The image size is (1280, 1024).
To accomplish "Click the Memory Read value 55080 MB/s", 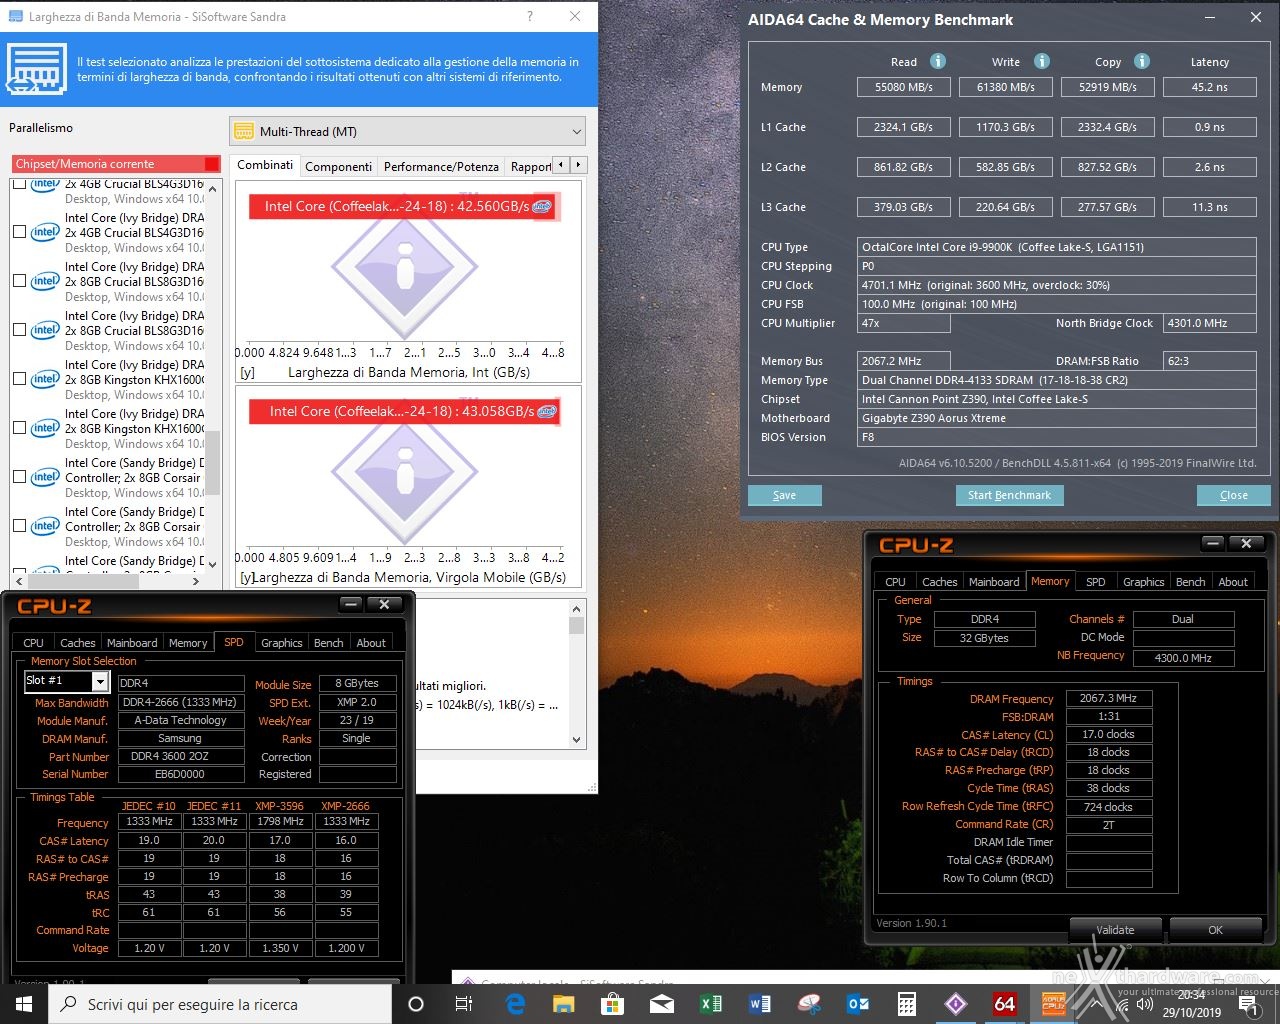I will pos(903,87).
